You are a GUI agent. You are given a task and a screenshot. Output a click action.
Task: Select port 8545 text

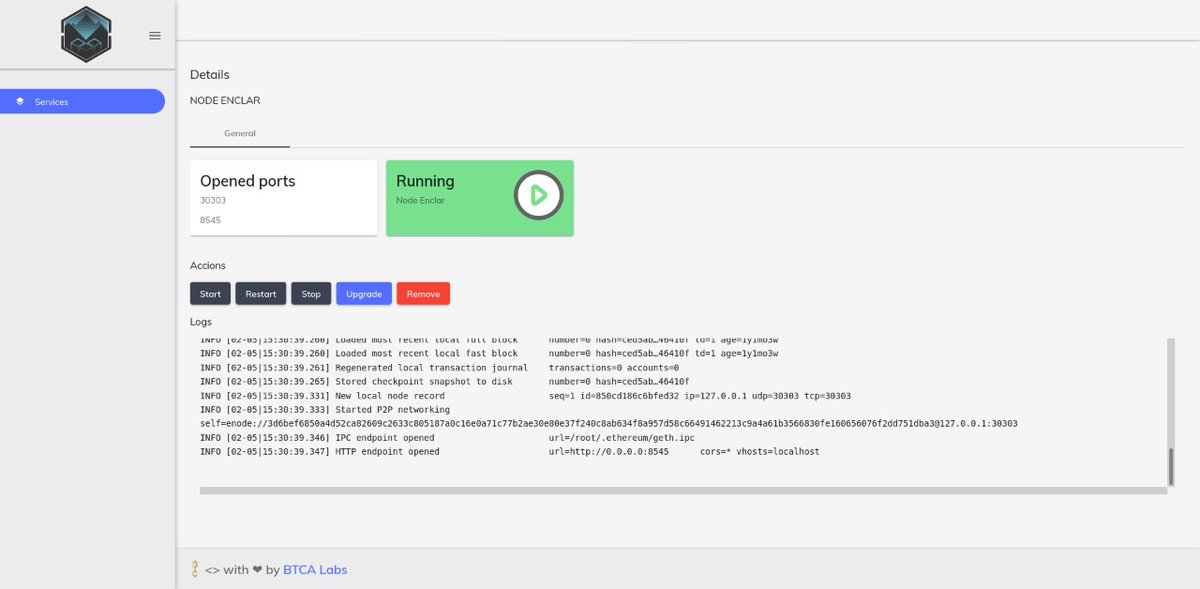coord(210,219)
